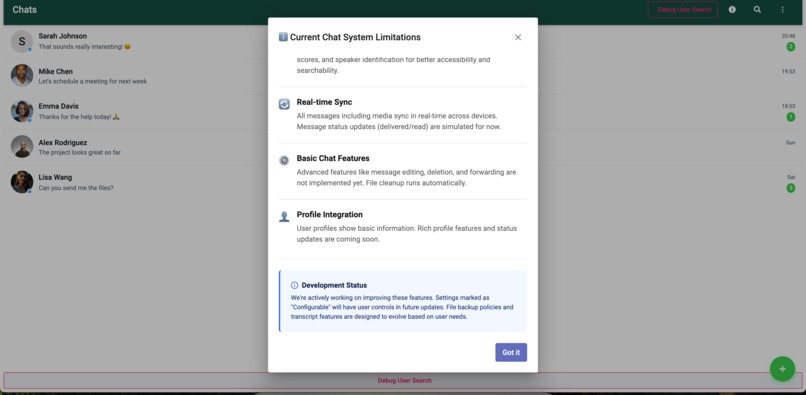Click the Real-time Sync heading

[324, 102]
